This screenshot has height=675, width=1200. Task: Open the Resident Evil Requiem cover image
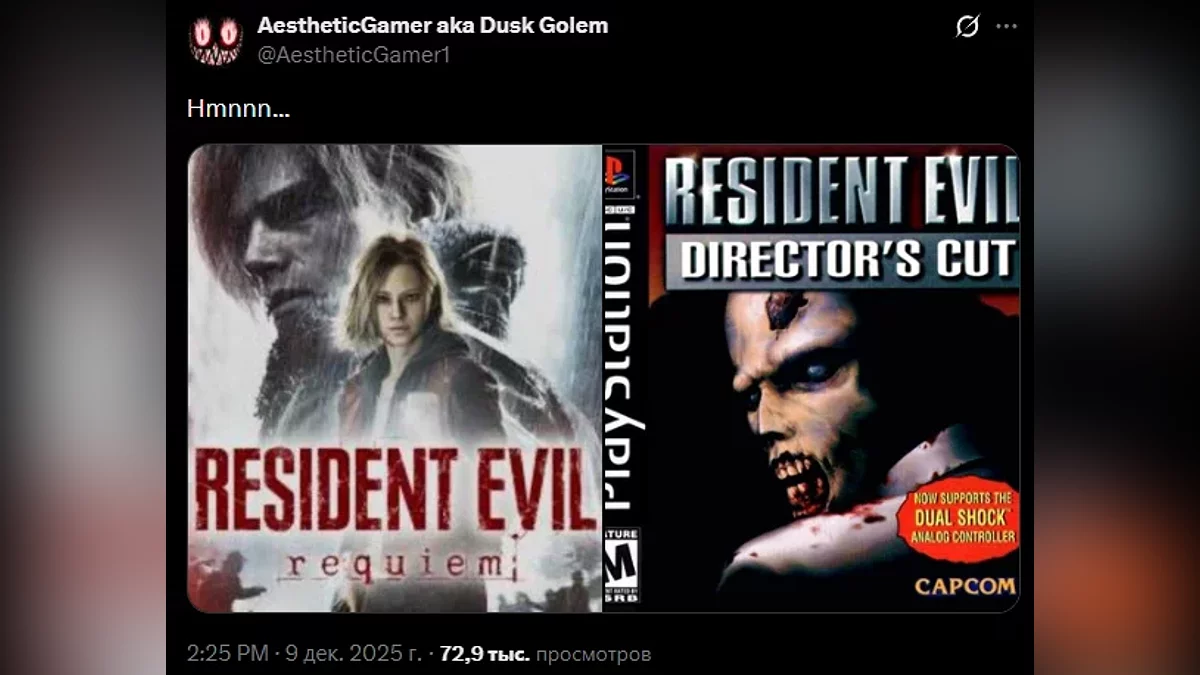point(395,378)
